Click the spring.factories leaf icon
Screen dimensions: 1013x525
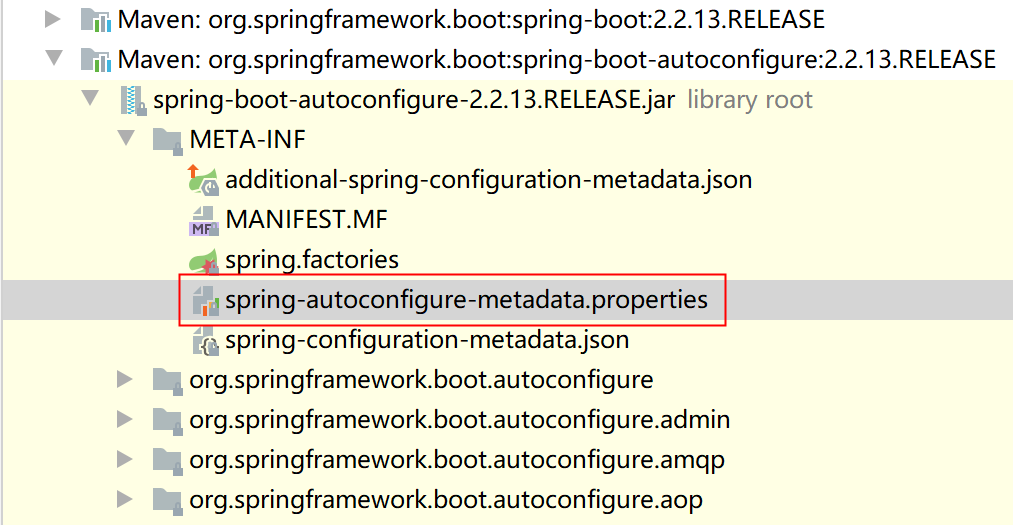(204, 260)
